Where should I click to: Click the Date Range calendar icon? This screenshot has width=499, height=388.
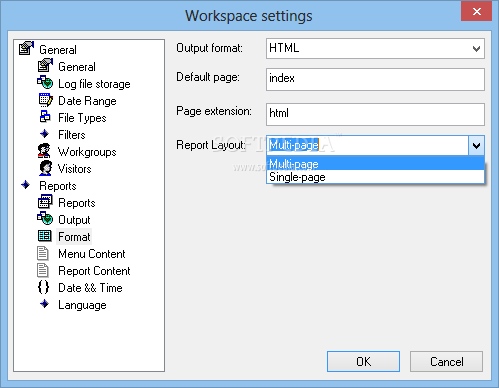coord(45,100)
